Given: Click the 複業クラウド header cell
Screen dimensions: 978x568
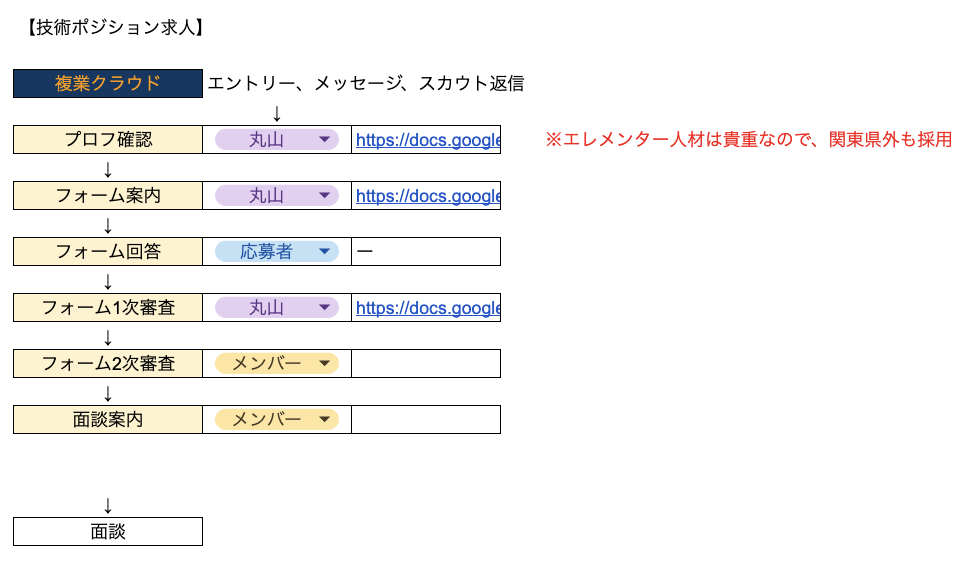Looking at the screenshot, I should pyautogui.click(x=108, y=84).
